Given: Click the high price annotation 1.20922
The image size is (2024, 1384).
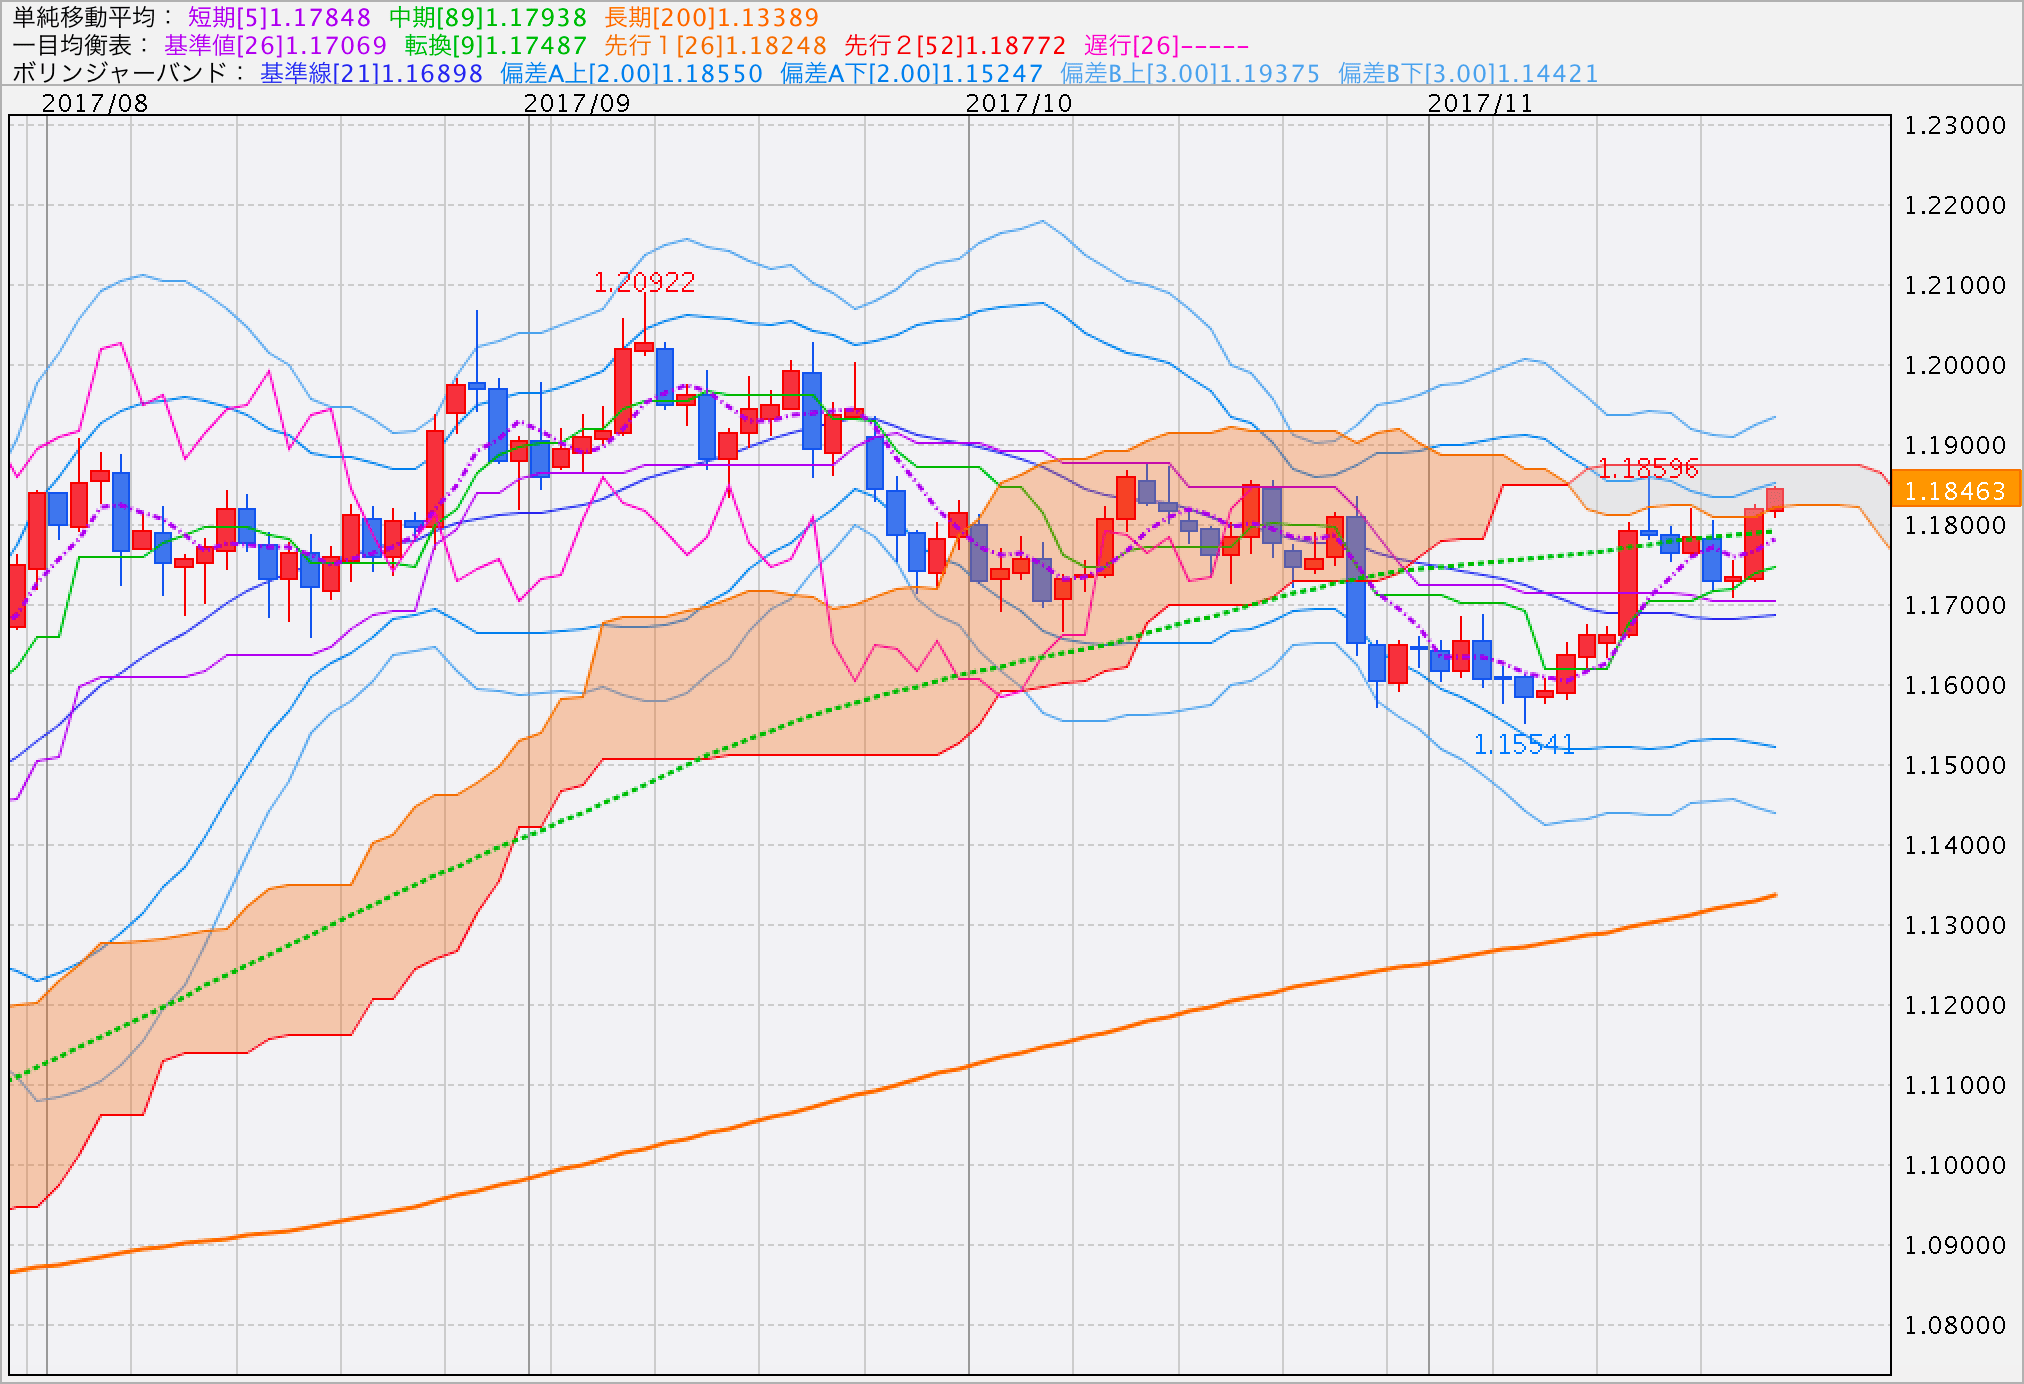Looking at the screenshot, I should tap(644, 282).
